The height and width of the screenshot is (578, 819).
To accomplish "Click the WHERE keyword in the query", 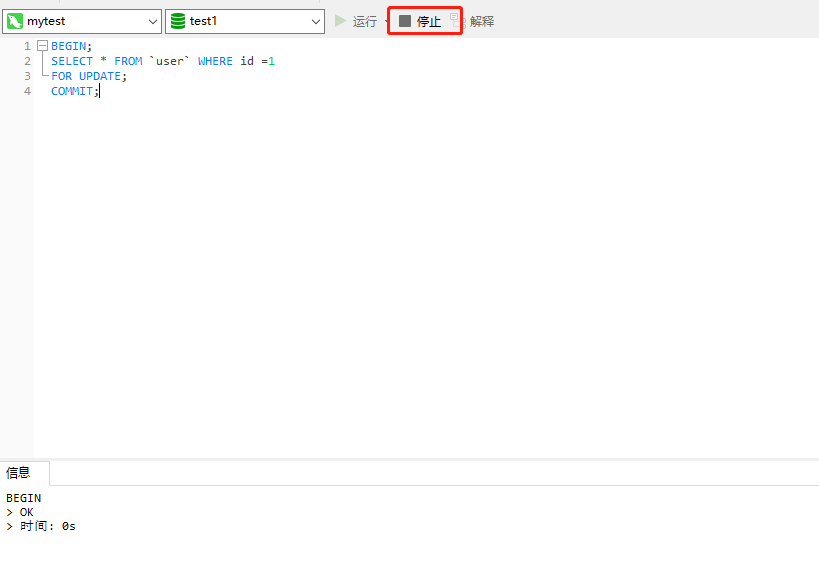I will pos(215,61).
